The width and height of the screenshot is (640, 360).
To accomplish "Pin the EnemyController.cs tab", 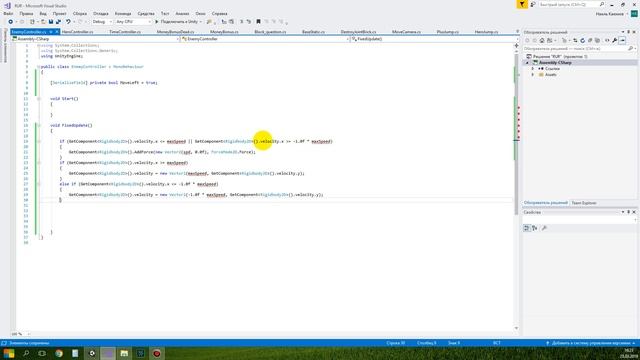I will click(51, 32).
